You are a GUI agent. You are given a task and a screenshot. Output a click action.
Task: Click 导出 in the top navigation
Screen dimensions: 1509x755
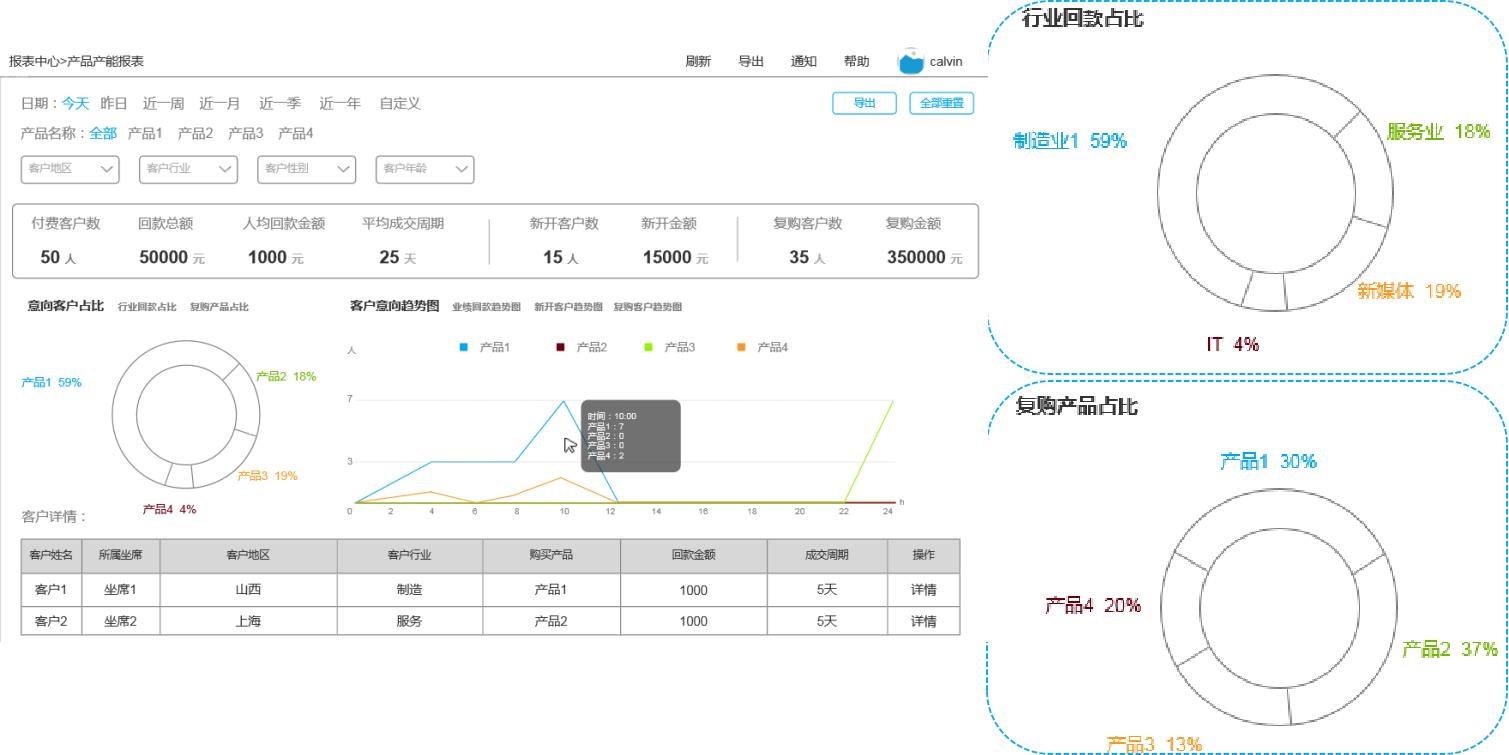[751, 62]
